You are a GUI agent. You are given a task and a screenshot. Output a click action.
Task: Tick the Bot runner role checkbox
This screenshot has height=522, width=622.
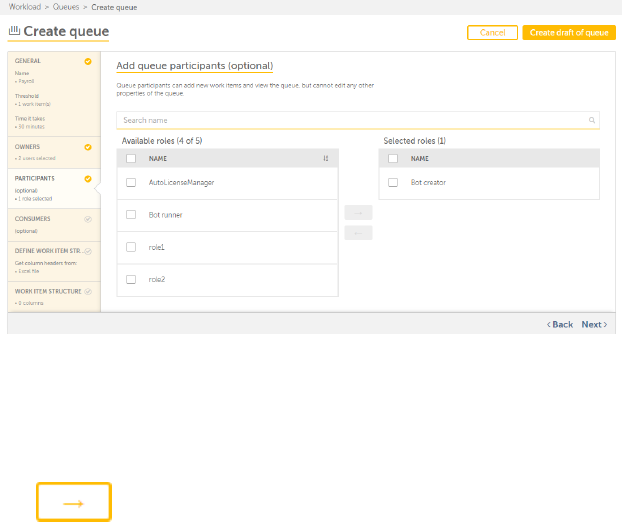pyautogui.click(x=131, y=215)
